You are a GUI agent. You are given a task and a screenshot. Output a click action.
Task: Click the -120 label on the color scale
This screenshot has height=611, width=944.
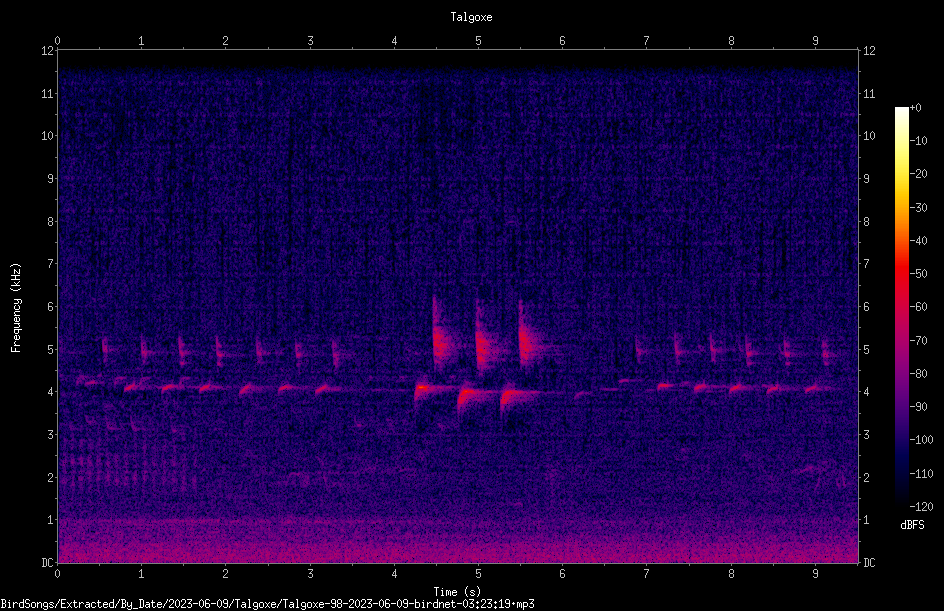click(x=921, y=507)
